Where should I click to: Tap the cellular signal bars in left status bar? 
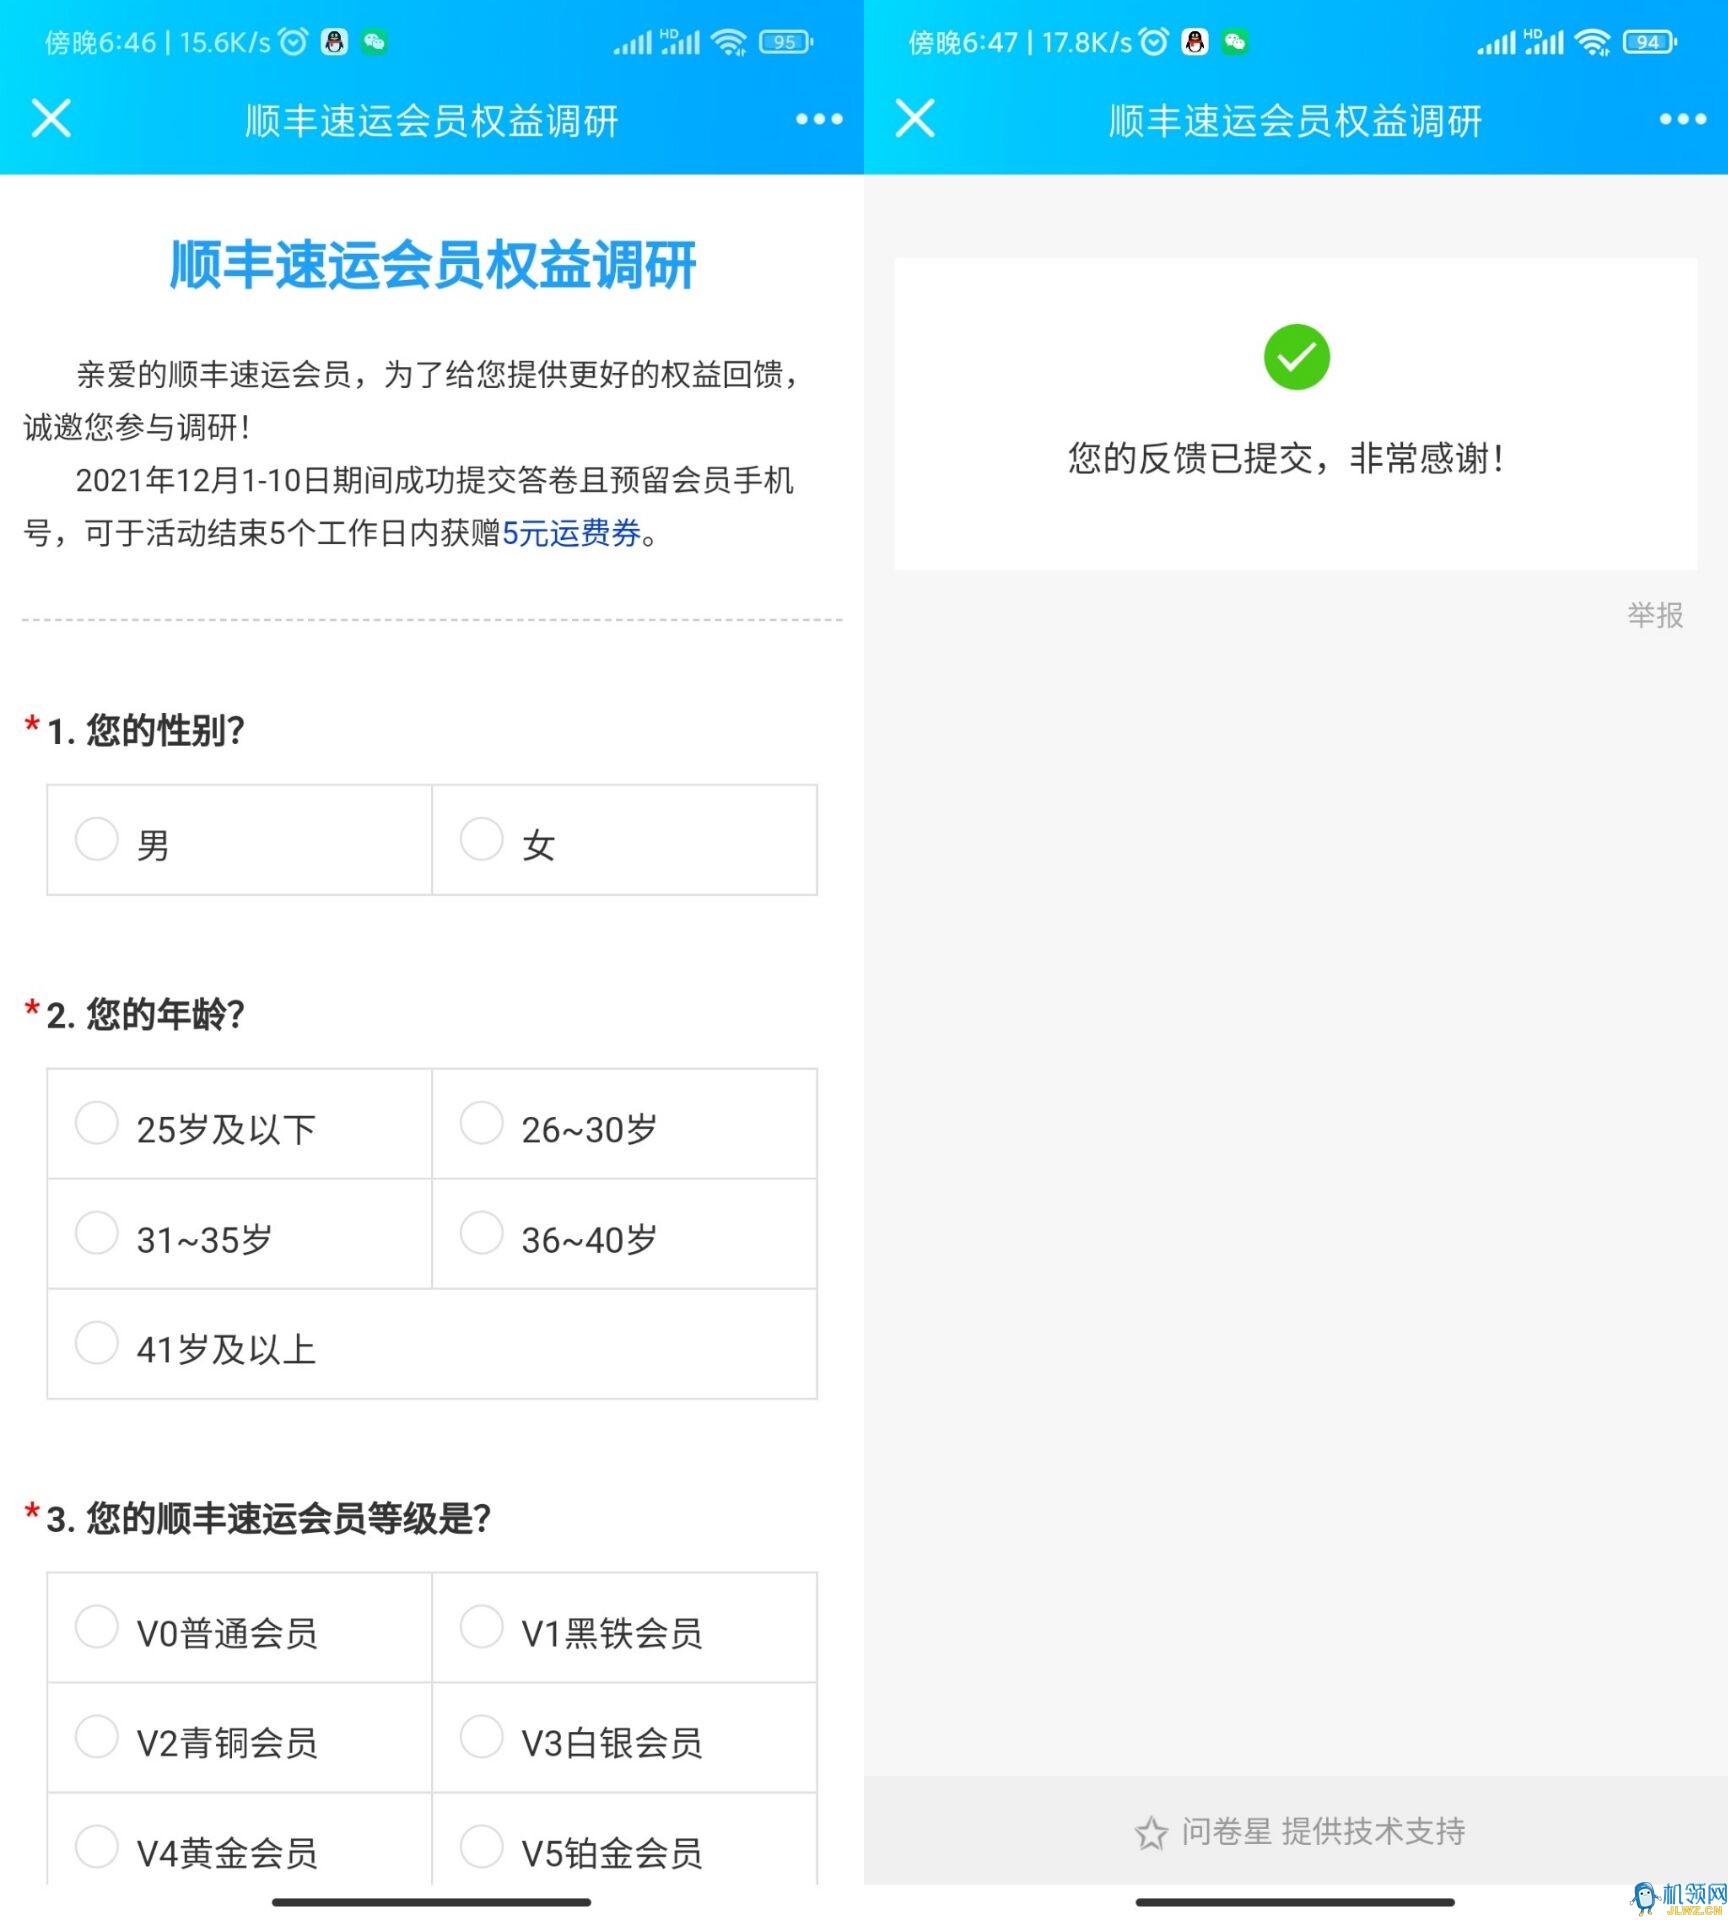[632, 43]
